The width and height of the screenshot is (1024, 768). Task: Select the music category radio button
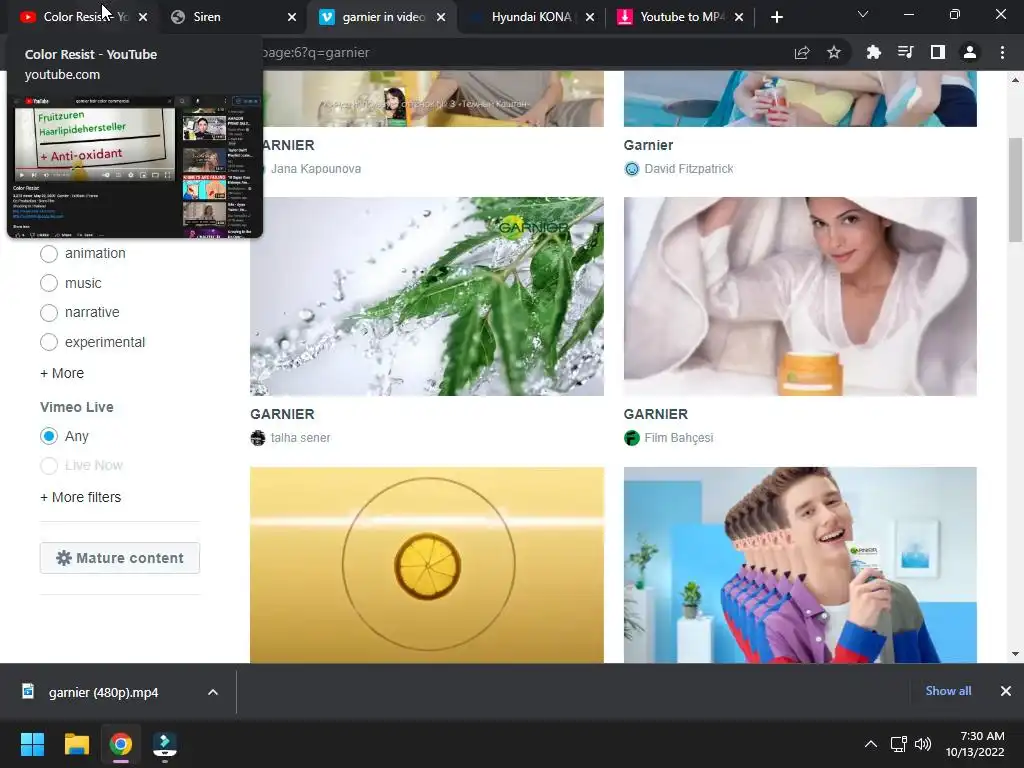49,283
